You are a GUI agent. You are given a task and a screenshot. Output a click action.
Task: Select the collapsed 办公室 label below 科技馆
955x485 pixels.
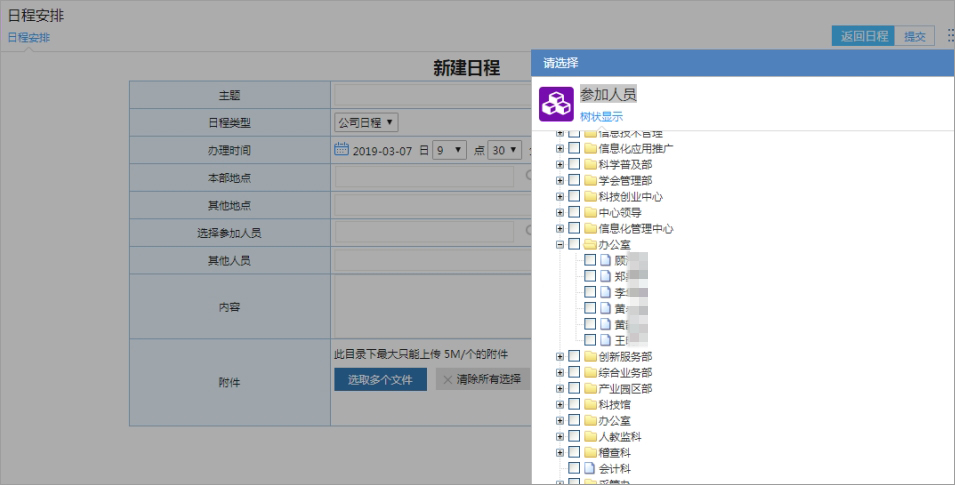(x=615, y=421)
